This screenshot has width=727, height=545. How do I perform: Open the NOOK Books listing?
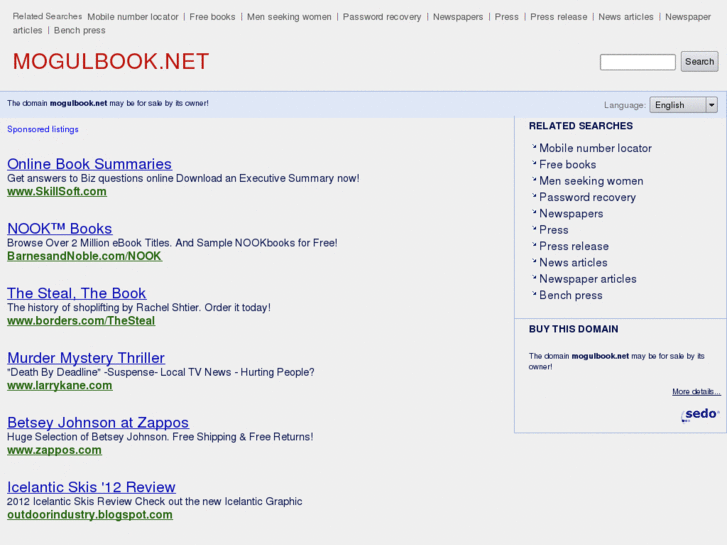[x=59, y=229]
